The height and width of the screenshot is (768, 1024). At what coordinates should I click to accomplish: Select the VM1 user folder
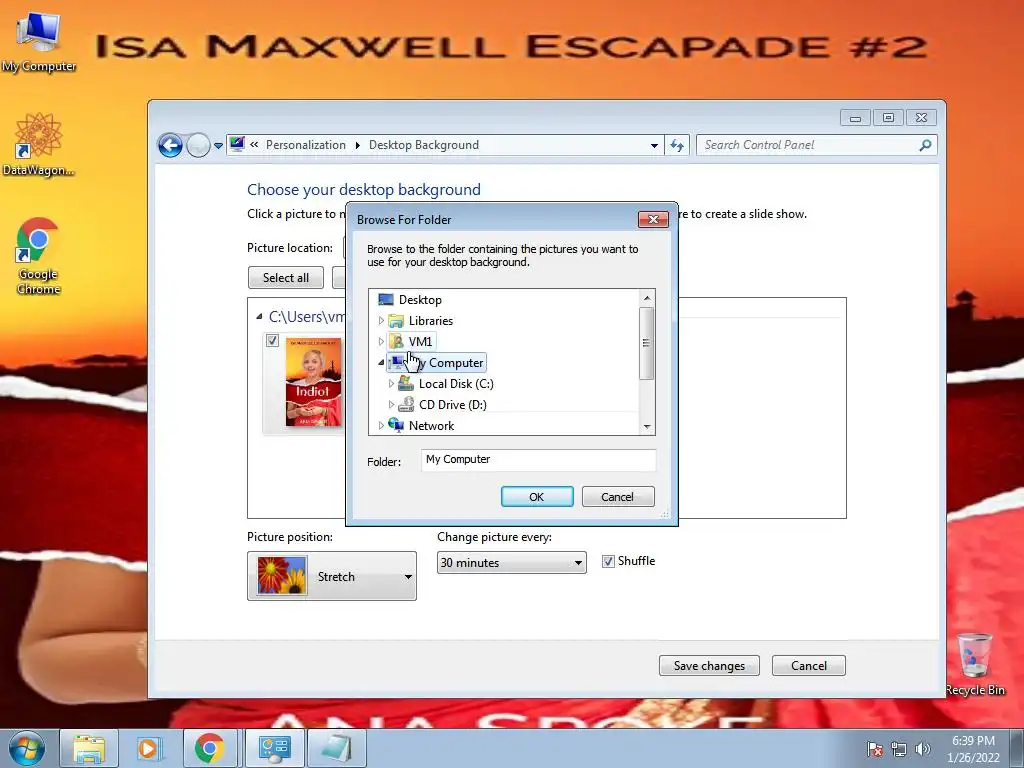tap(420, 342)
